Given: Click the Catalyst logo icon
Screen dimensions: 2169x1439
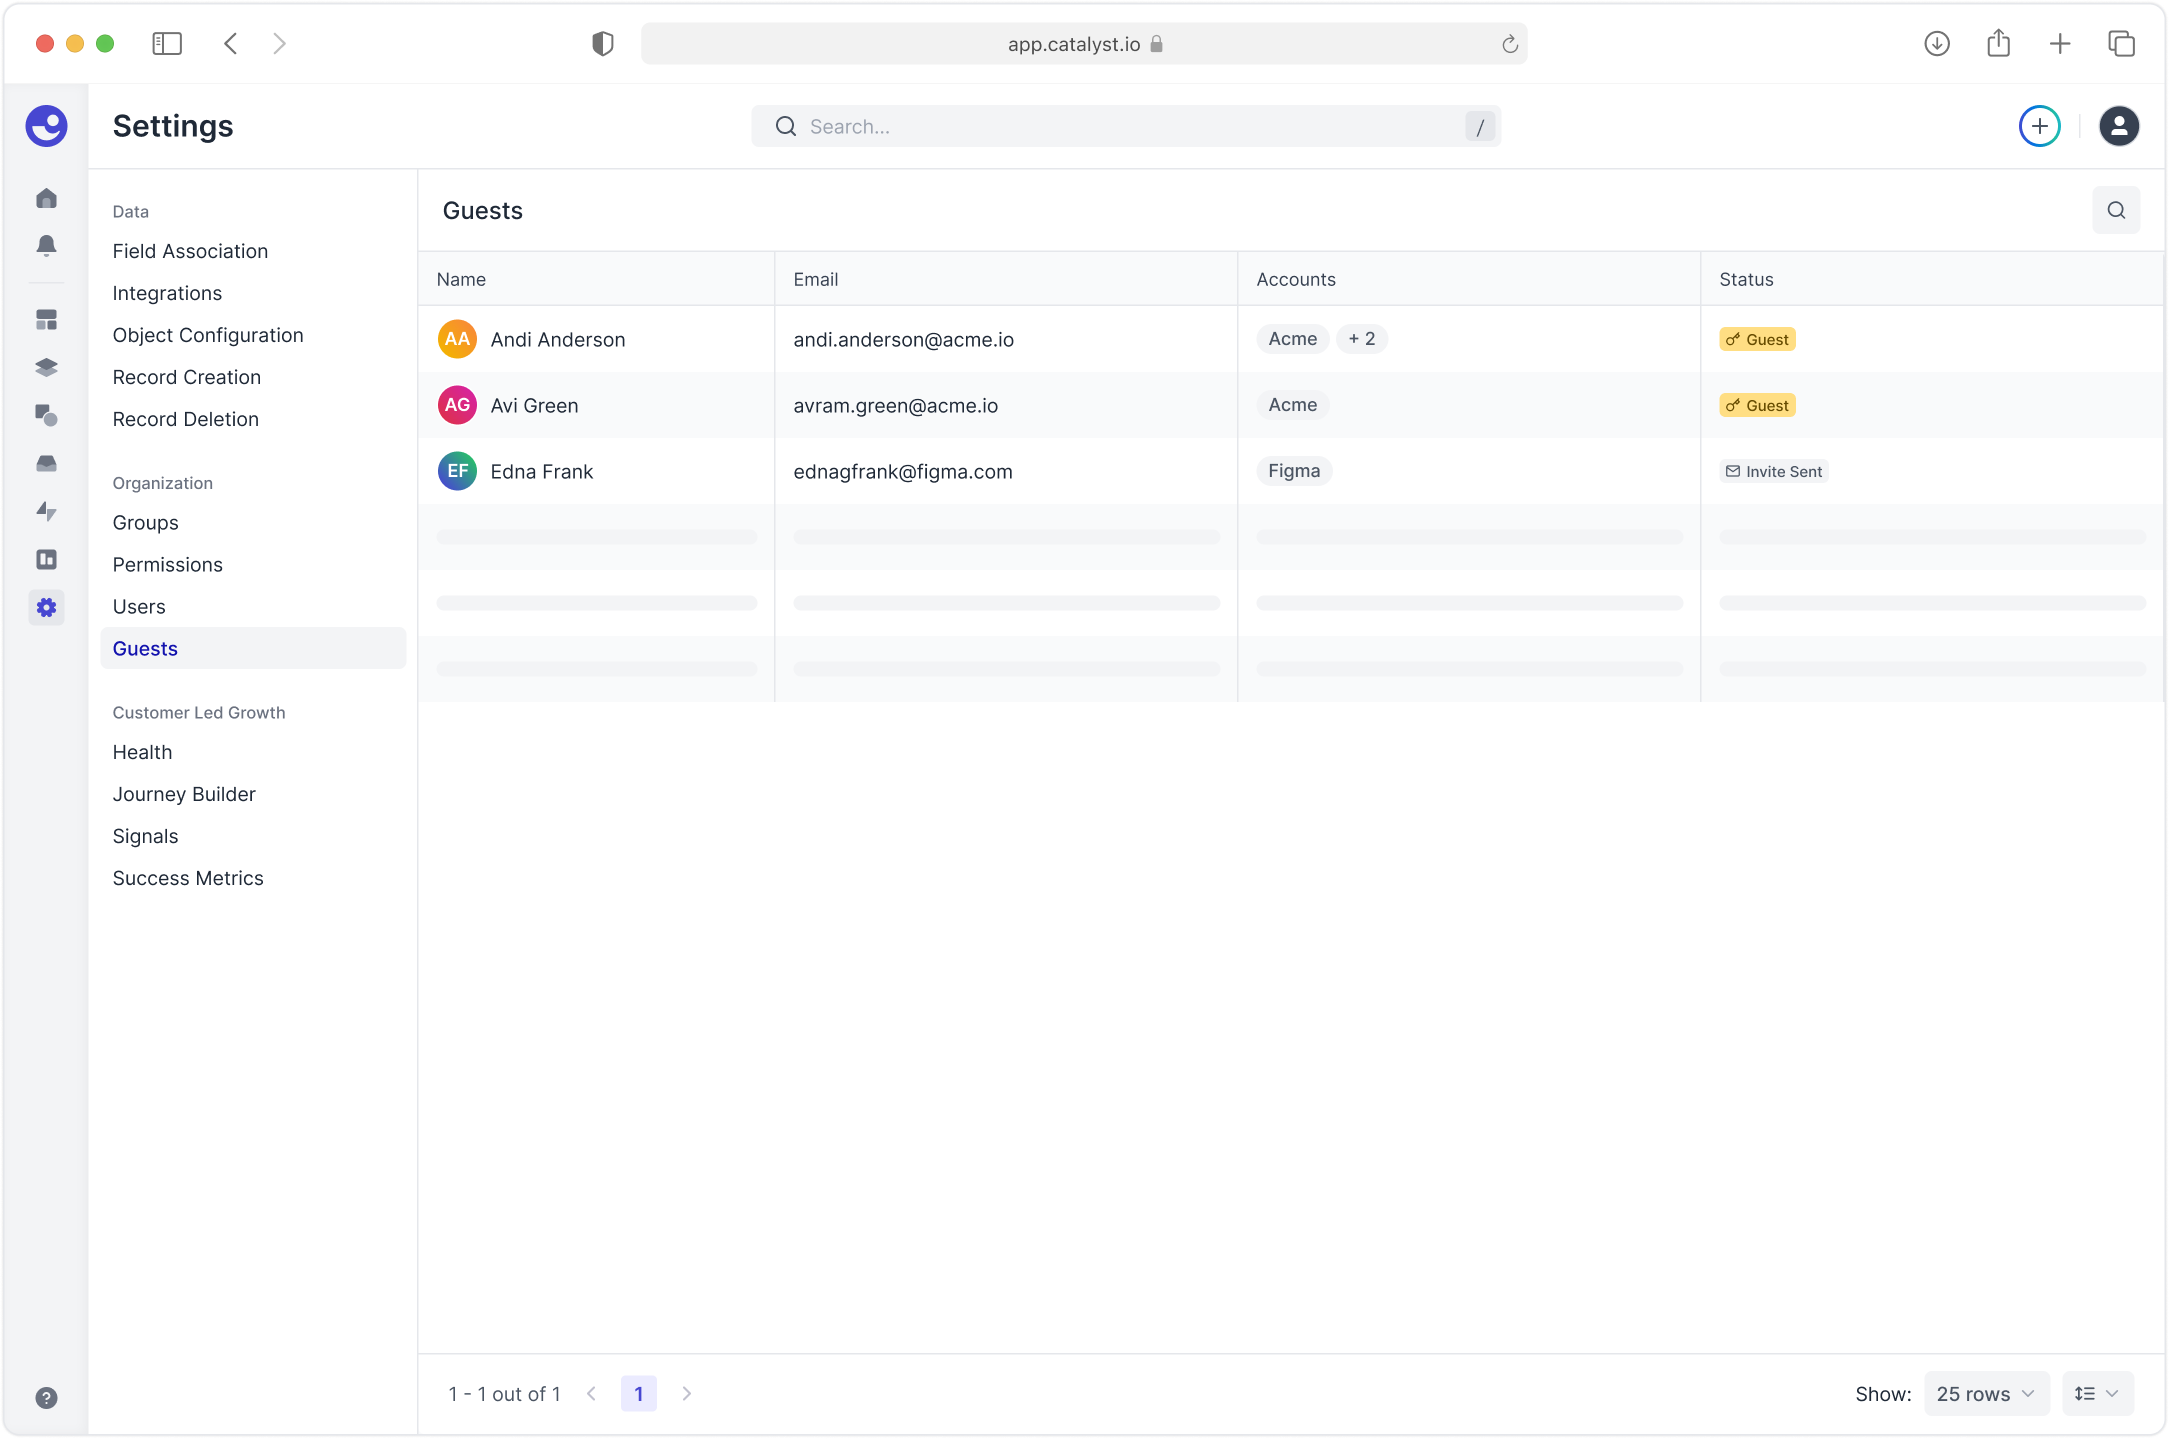Looking at the screenshot, I should 46,126.
